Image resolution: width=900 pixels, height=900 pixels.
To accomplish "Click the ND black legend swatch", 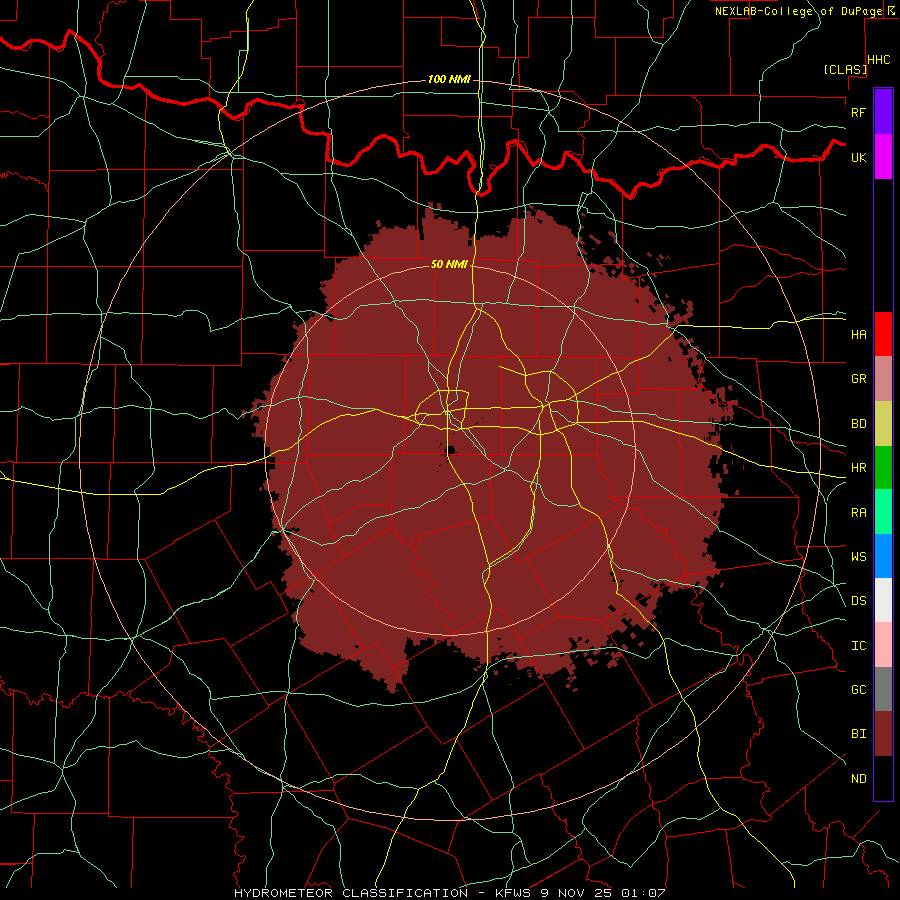I will [x=883, y=778].
